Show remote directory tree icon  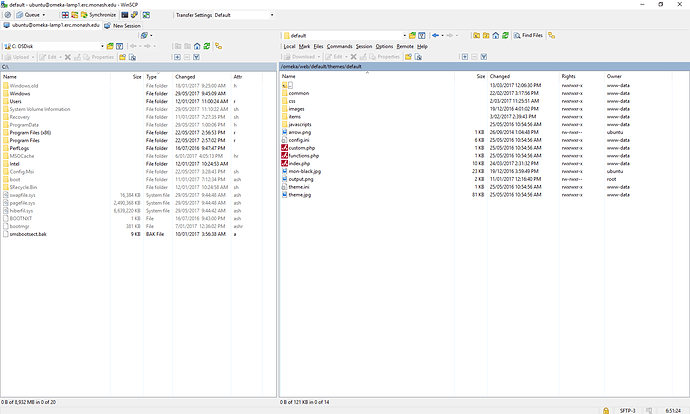click(551, 35)
